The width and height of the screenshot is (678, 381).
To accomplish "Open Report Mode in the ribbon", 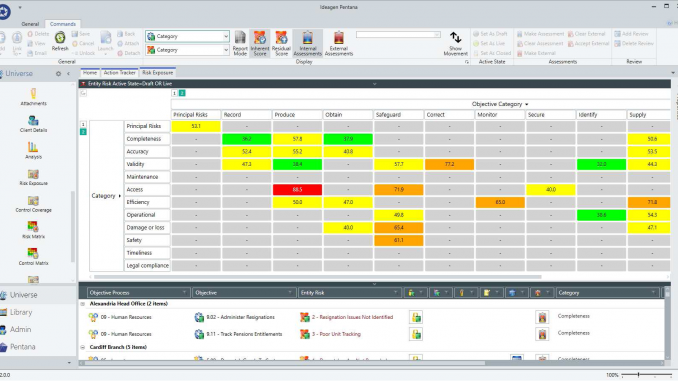I will [240, 43].
